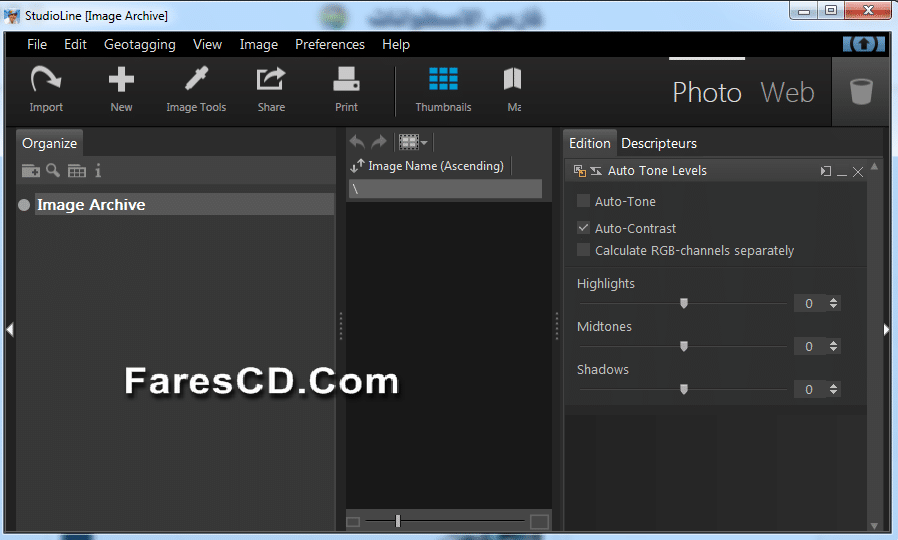Screen dimensions: 898x540
Task: Switch to the Descripteurs tab
Action: point(659,143)
